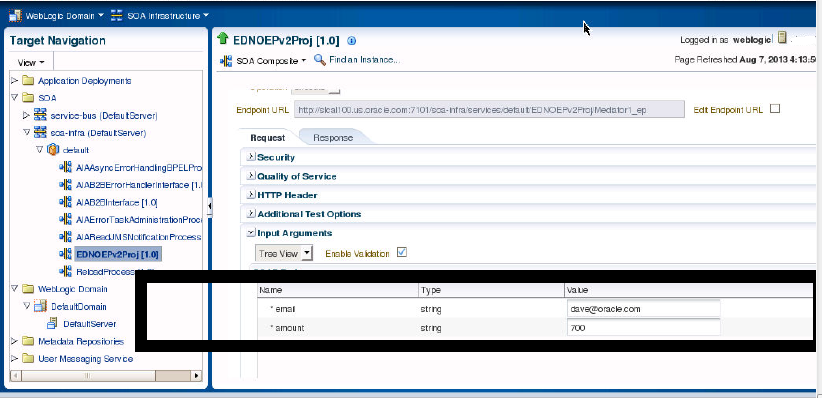Viewport: 822px width, 398px height.
Task: Uncheck the Enable Validation checkbox
Action: point(402,253)
